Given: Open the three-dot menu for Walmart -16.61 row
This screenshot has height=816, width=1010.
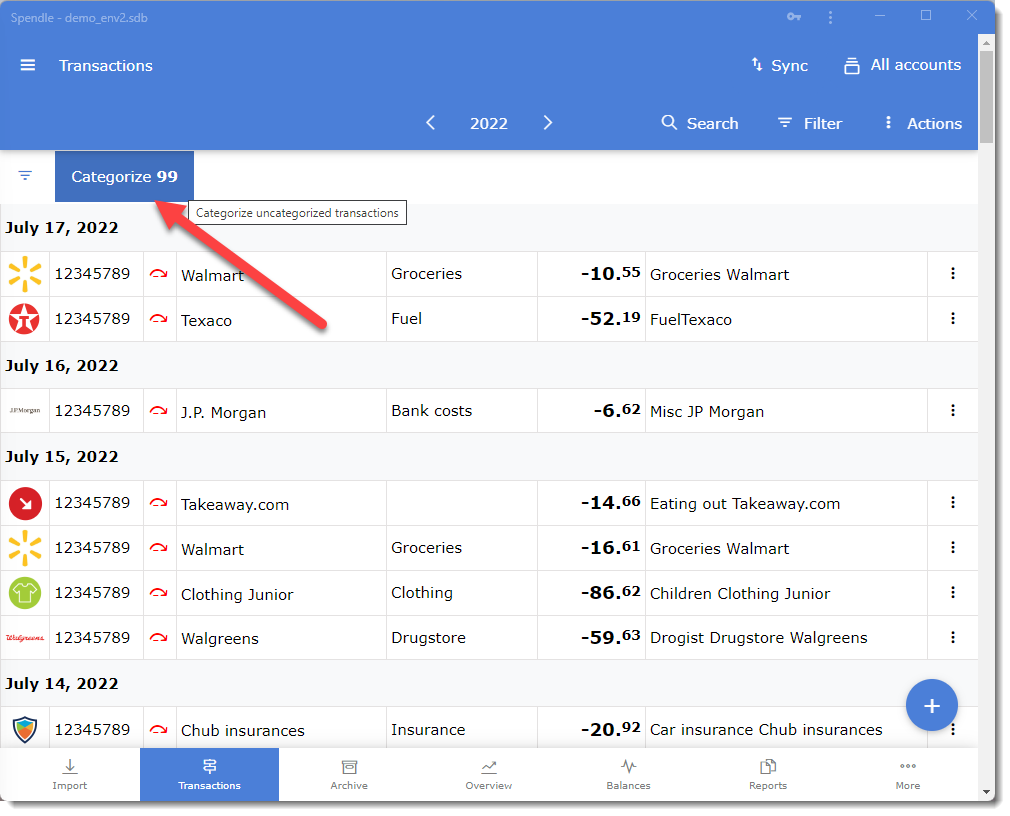Looking at the screenshot, I should [x=953, y=547].
